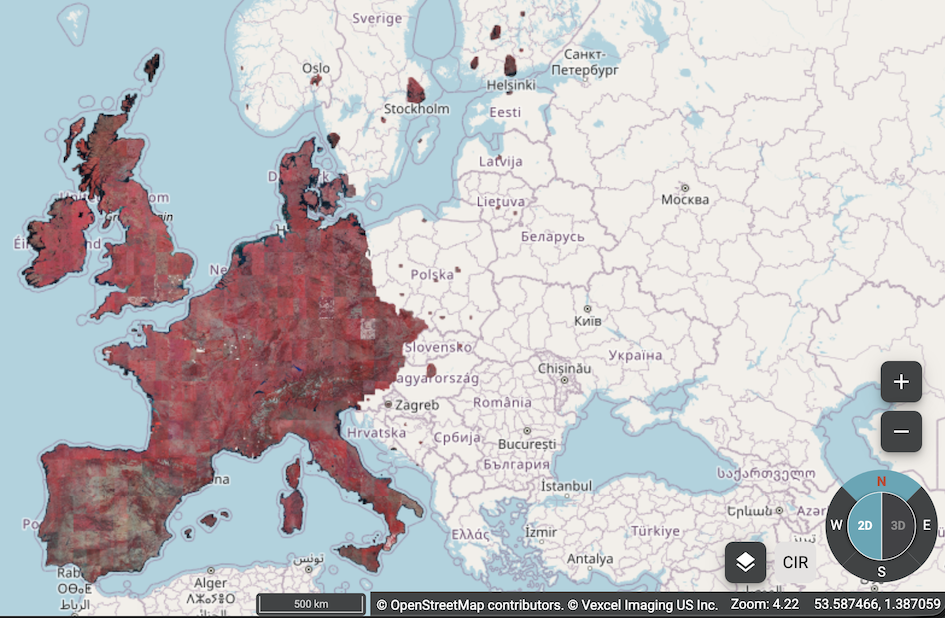Click the București city label
Screen dimensions: 945x618
pyautogui.click(x=527, y=444)
